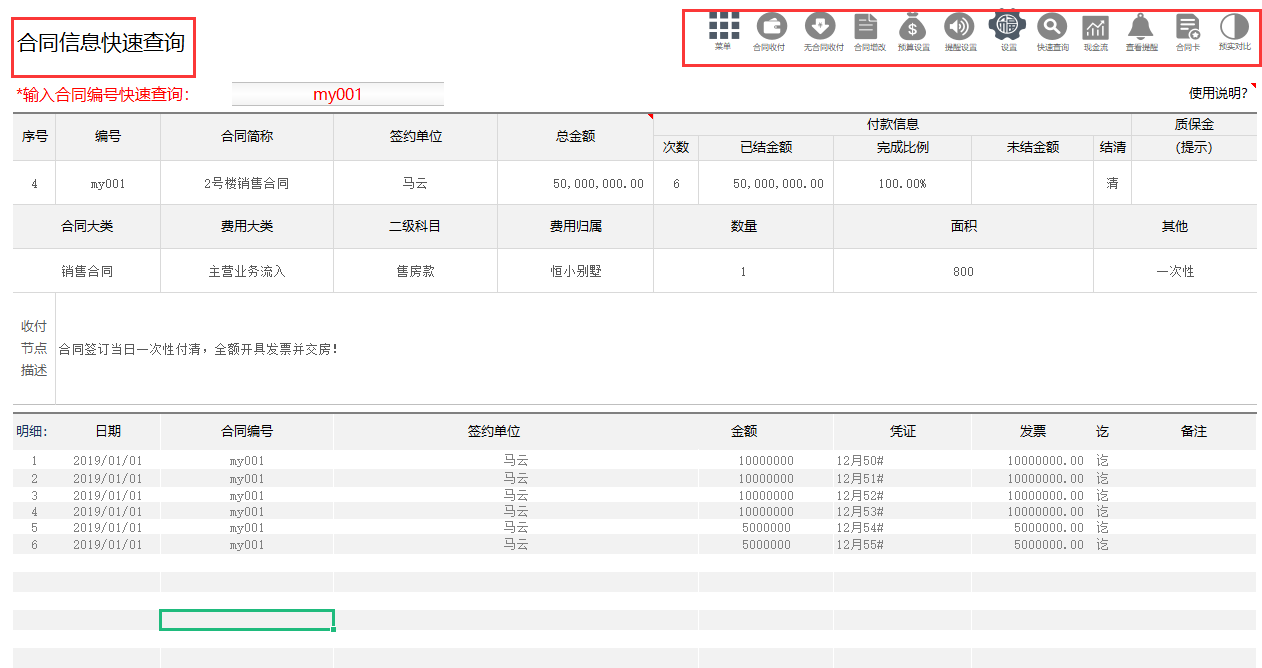The image size is (1262, 668).
Task: Click the 查看提醒 bell icon
Action: [x=1141, y=28]
